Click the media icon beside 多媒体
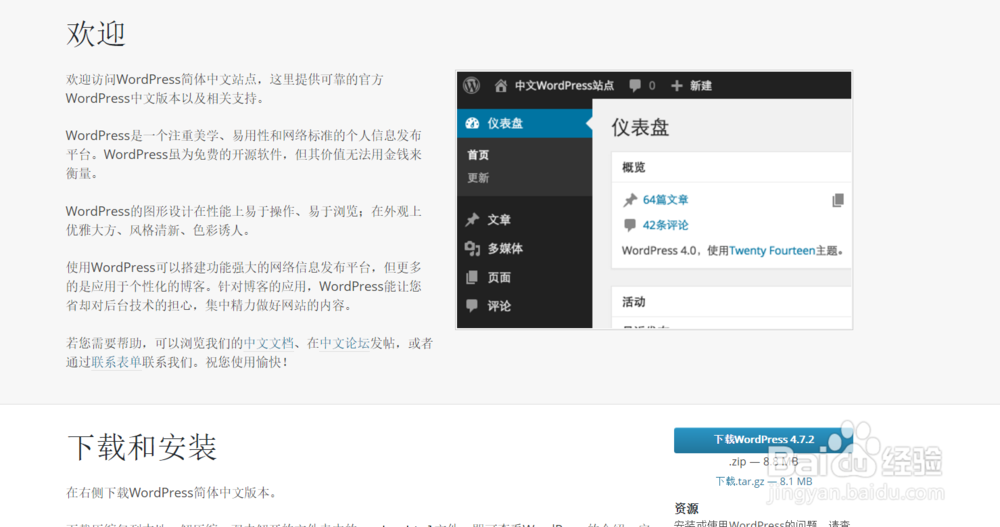The width and height of the screenshot is (1000, 527). coord(472,248)
